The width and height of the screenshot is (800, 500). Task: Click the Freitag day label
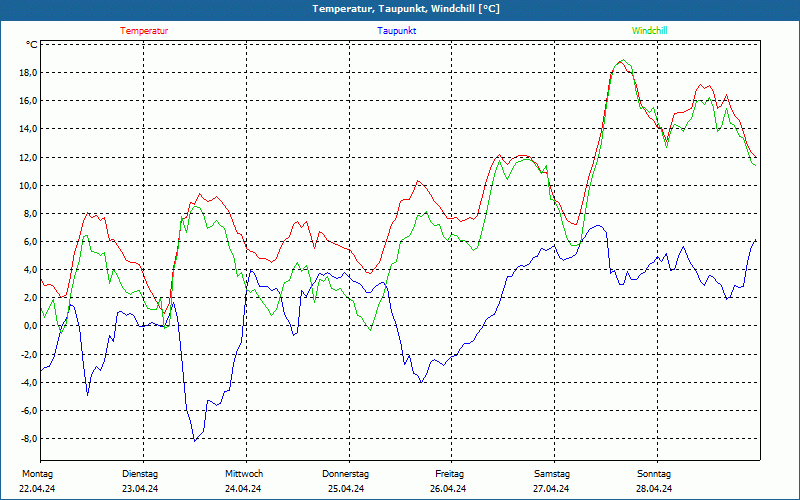[449, 474]
